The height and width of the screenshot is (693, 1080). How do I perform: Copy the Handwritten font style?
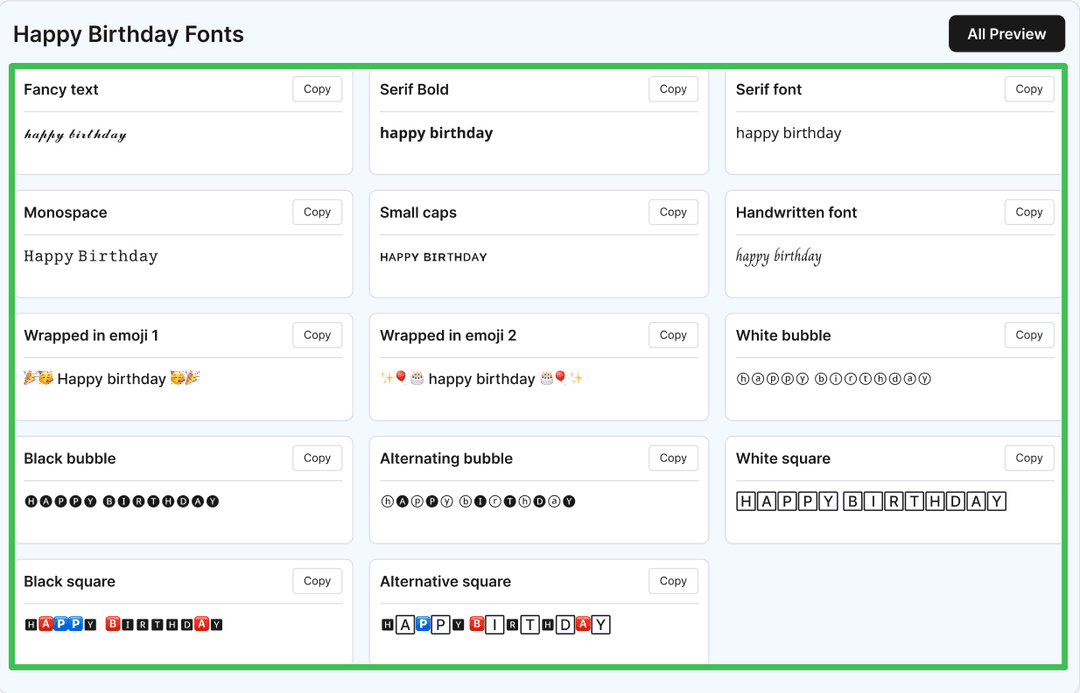pos(1029,212)
